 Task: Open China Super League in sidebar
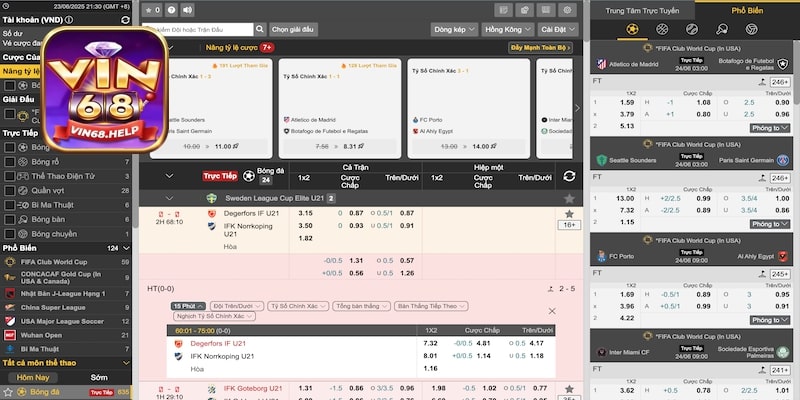click(x=66, y=307)
